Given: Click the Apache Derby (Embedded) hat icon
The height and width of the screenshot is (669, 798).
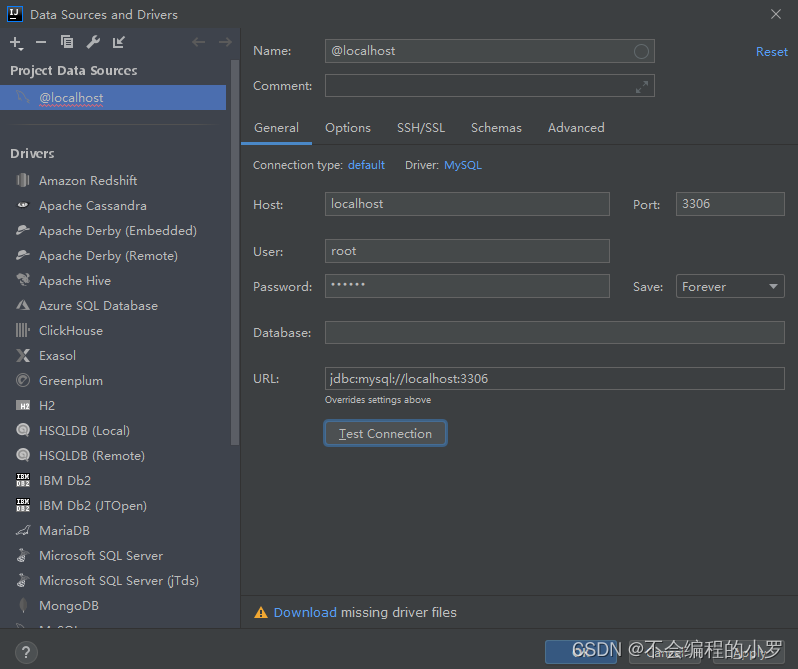Looking at the screenshot, I should tap(22, 230).
